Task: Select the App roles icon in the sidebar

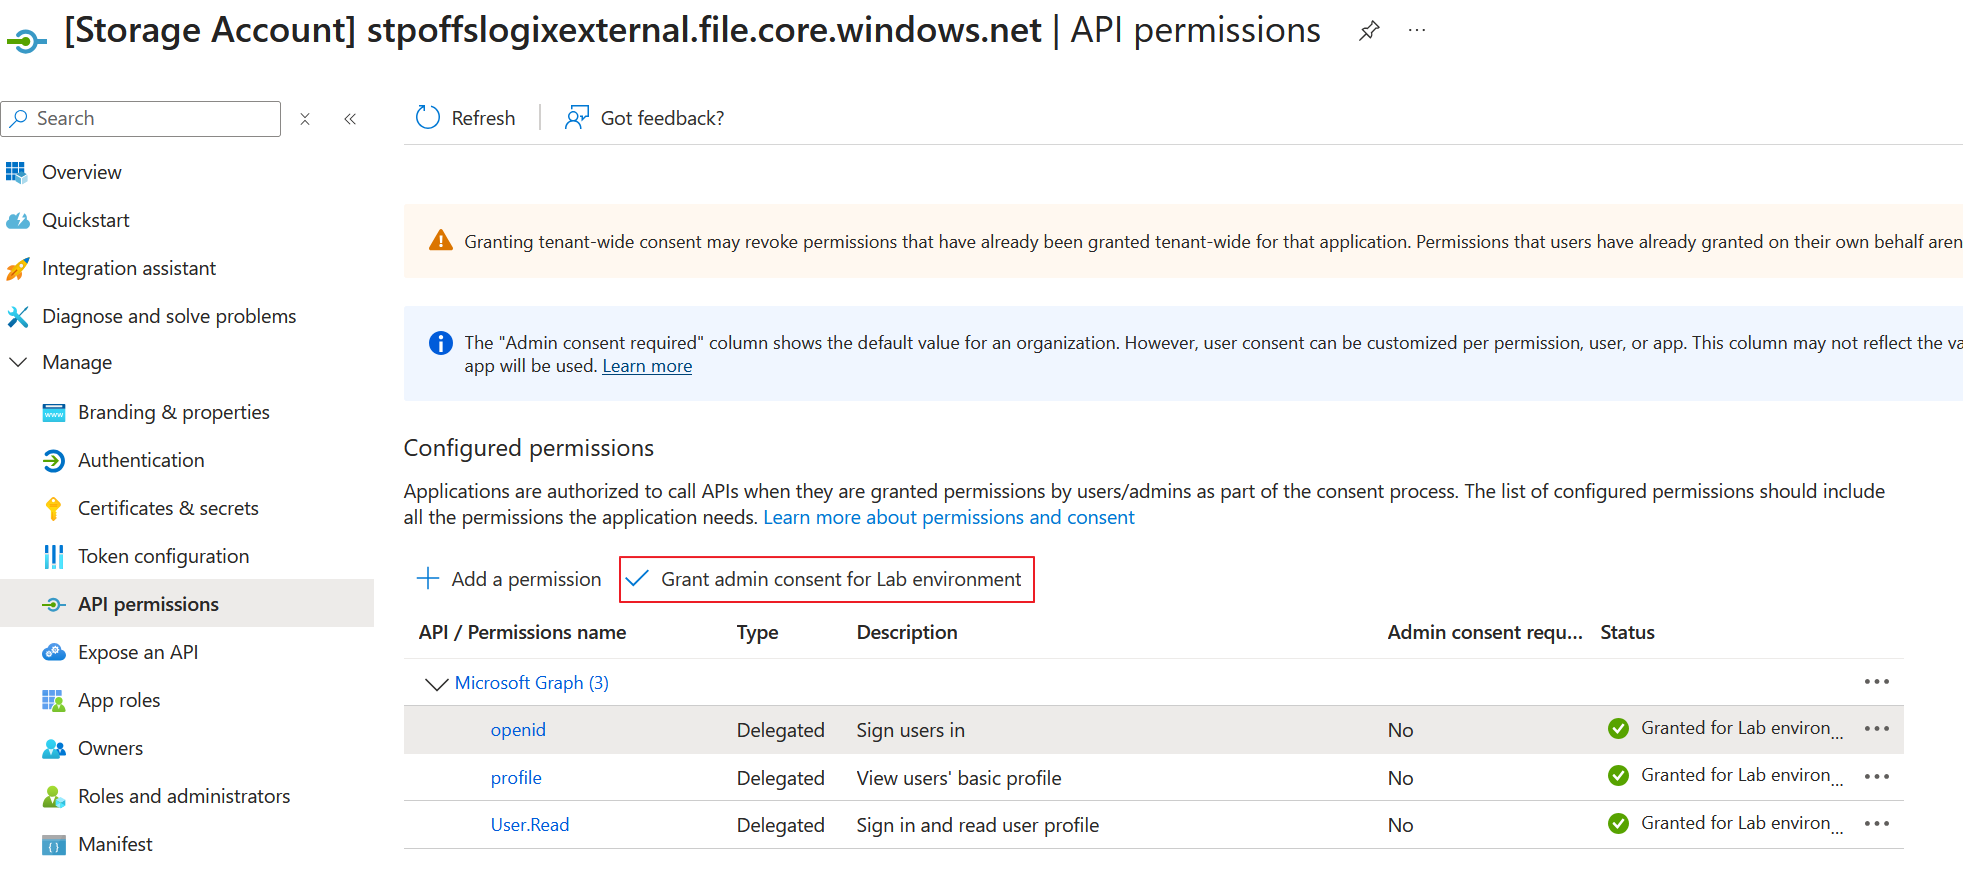Action: 54,700
